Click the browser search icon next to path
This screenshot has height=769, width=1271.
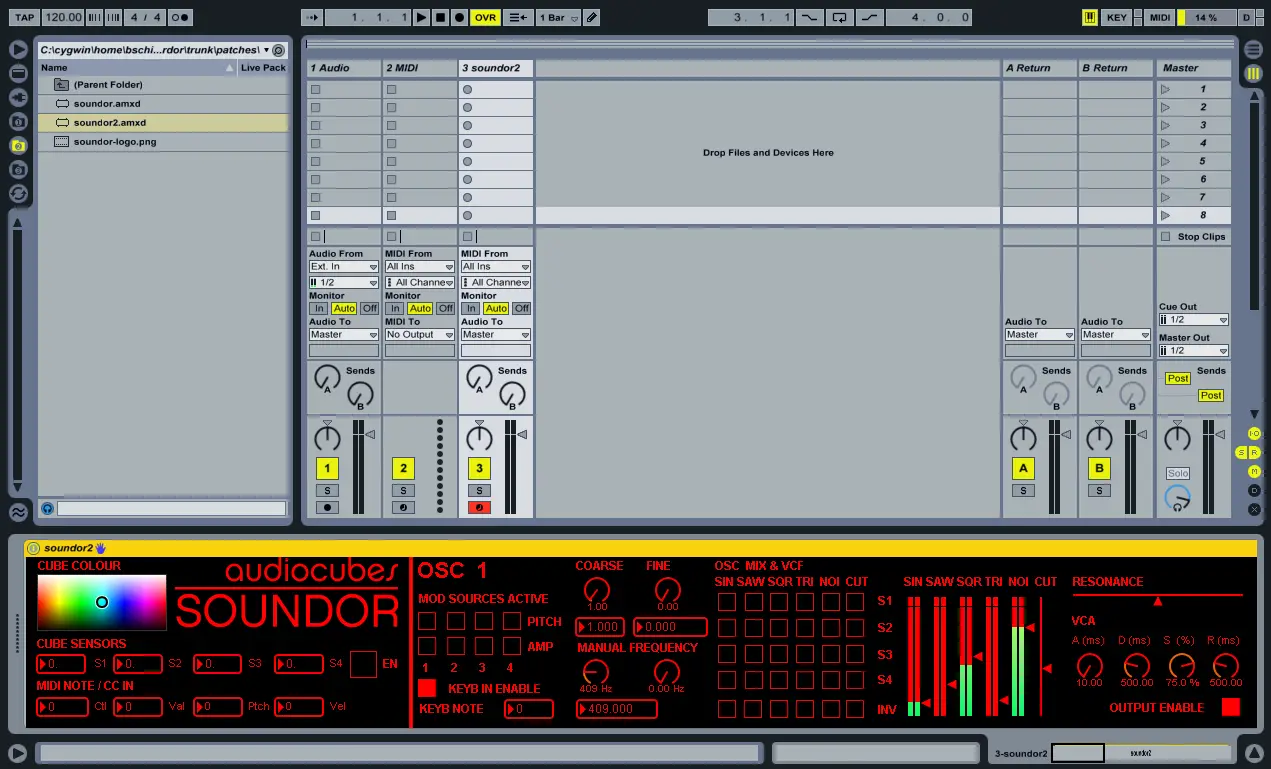coord(278,50)
